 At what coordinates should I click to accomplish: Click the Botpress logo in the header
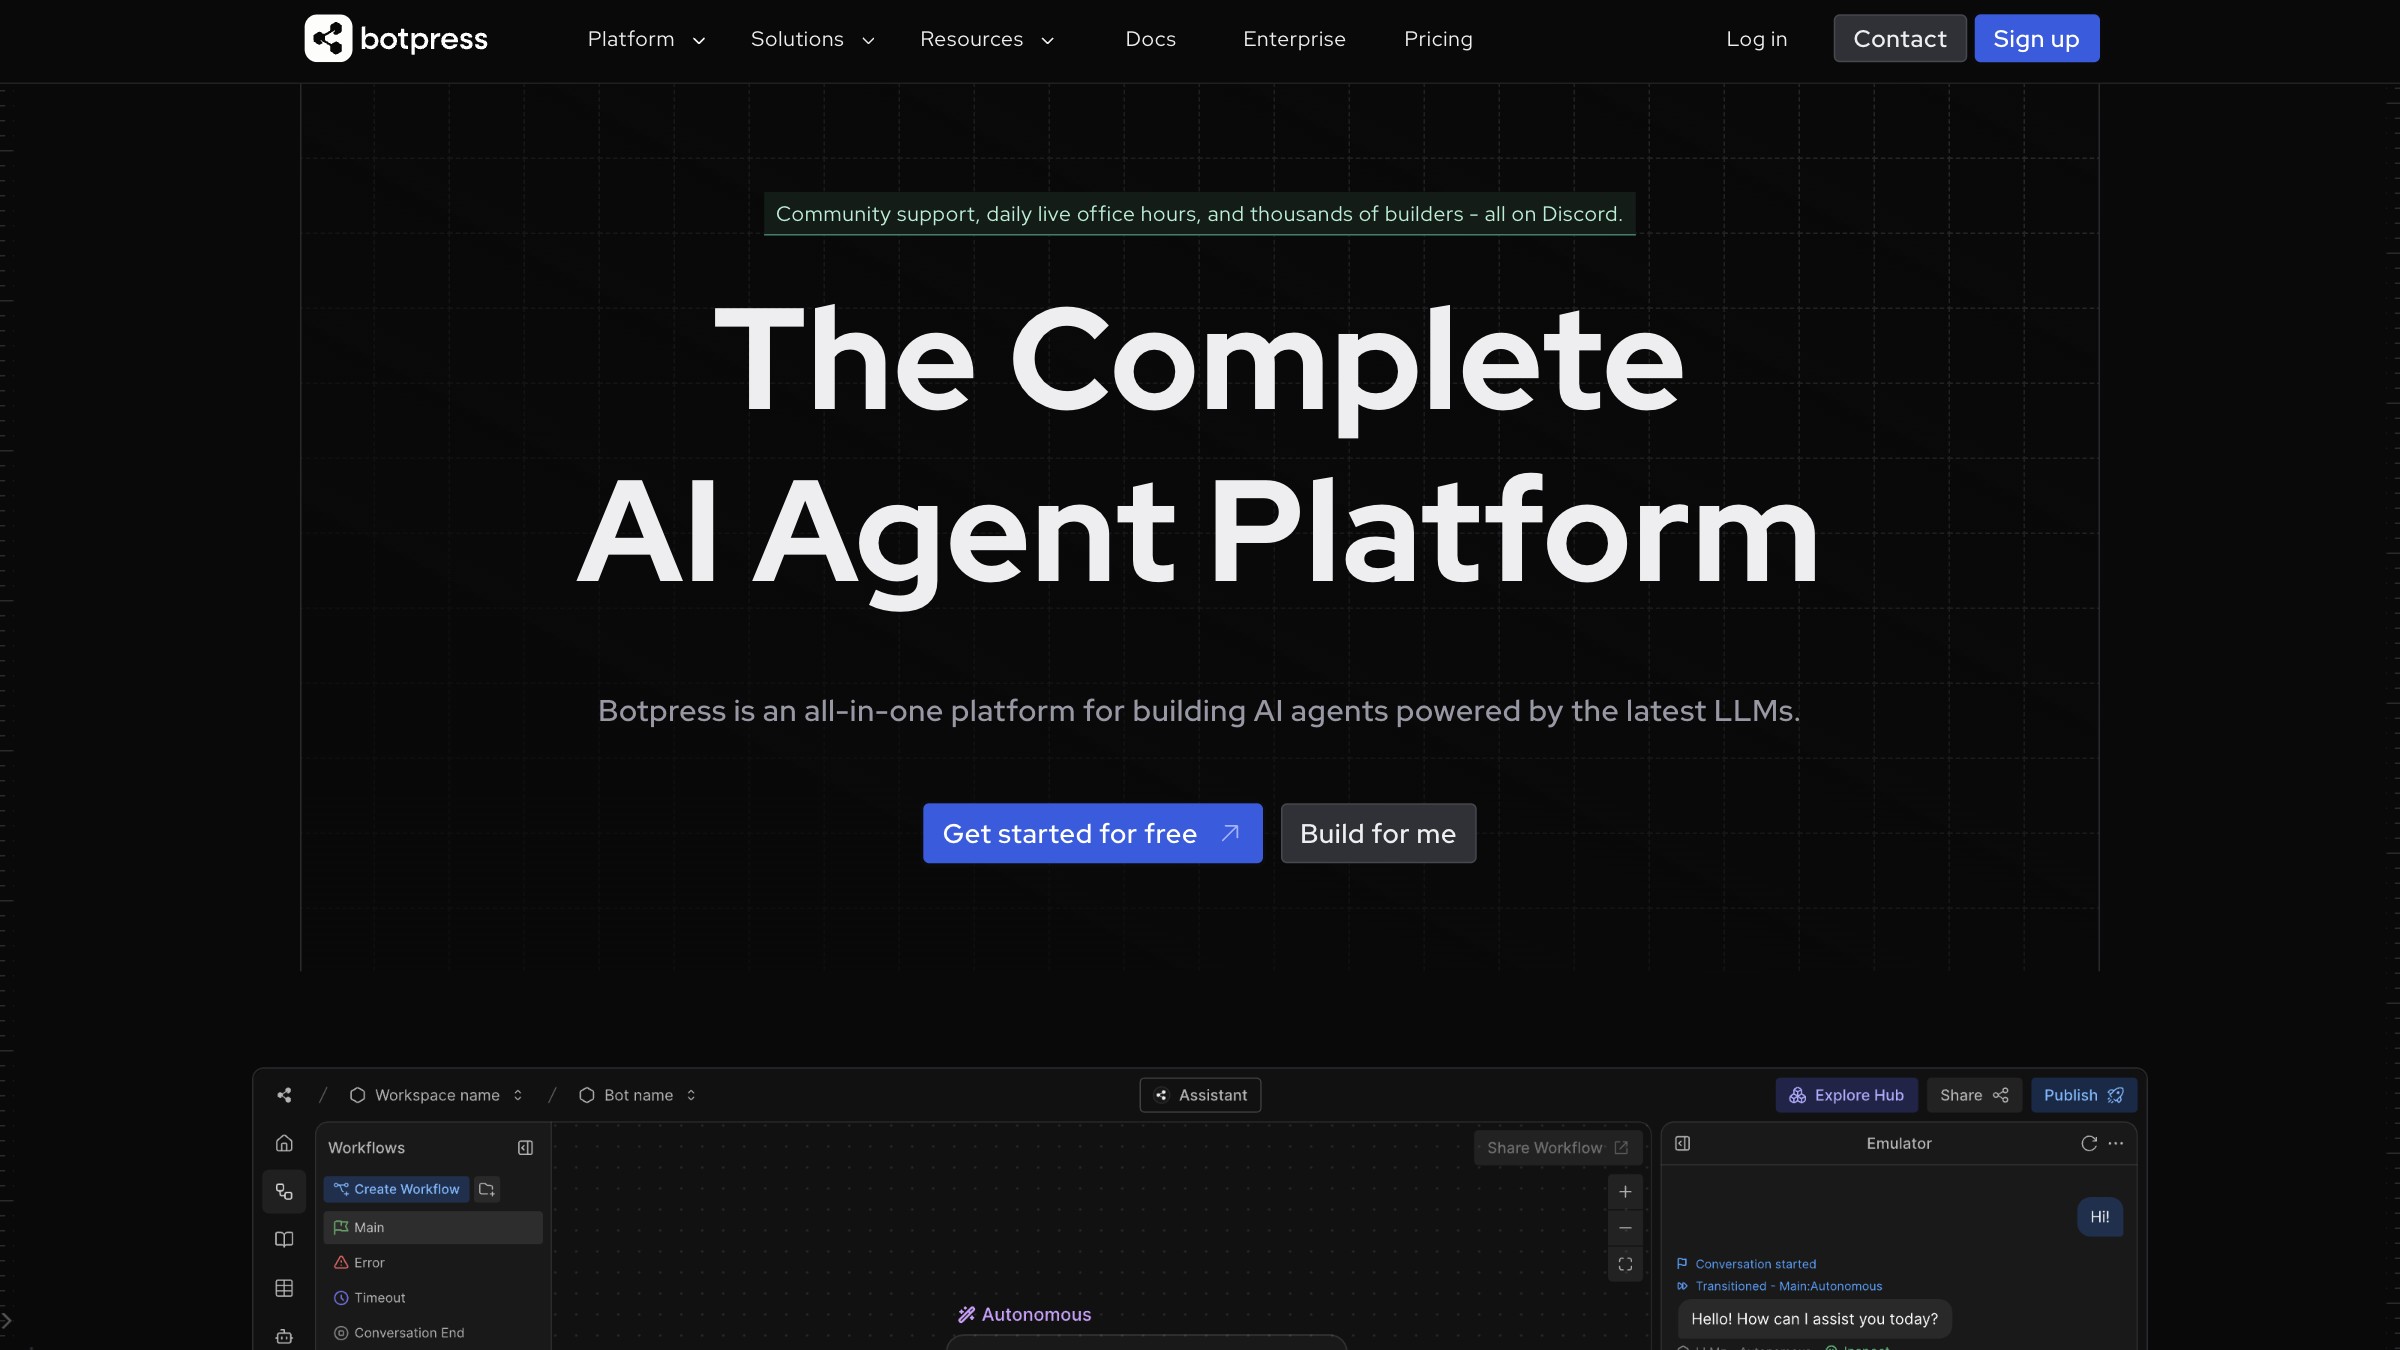[396, 39]
